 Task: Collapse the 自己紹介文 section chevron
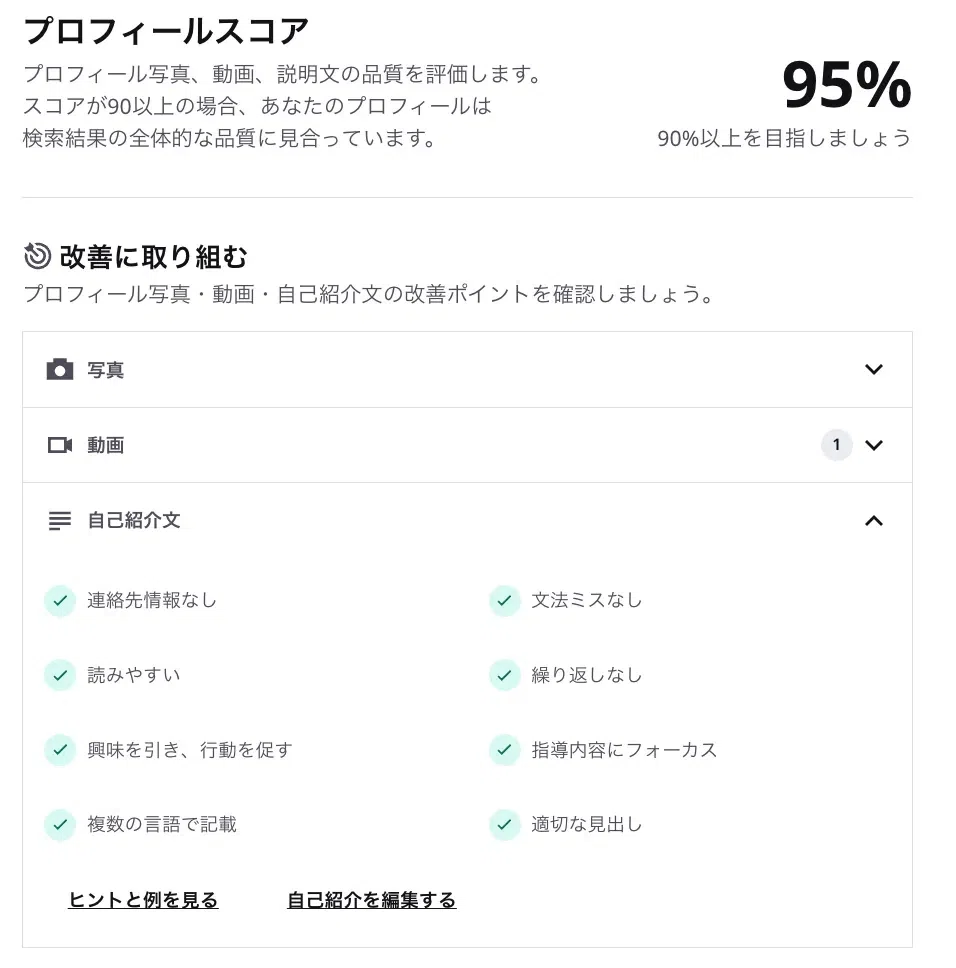click(x=873, y=520)
